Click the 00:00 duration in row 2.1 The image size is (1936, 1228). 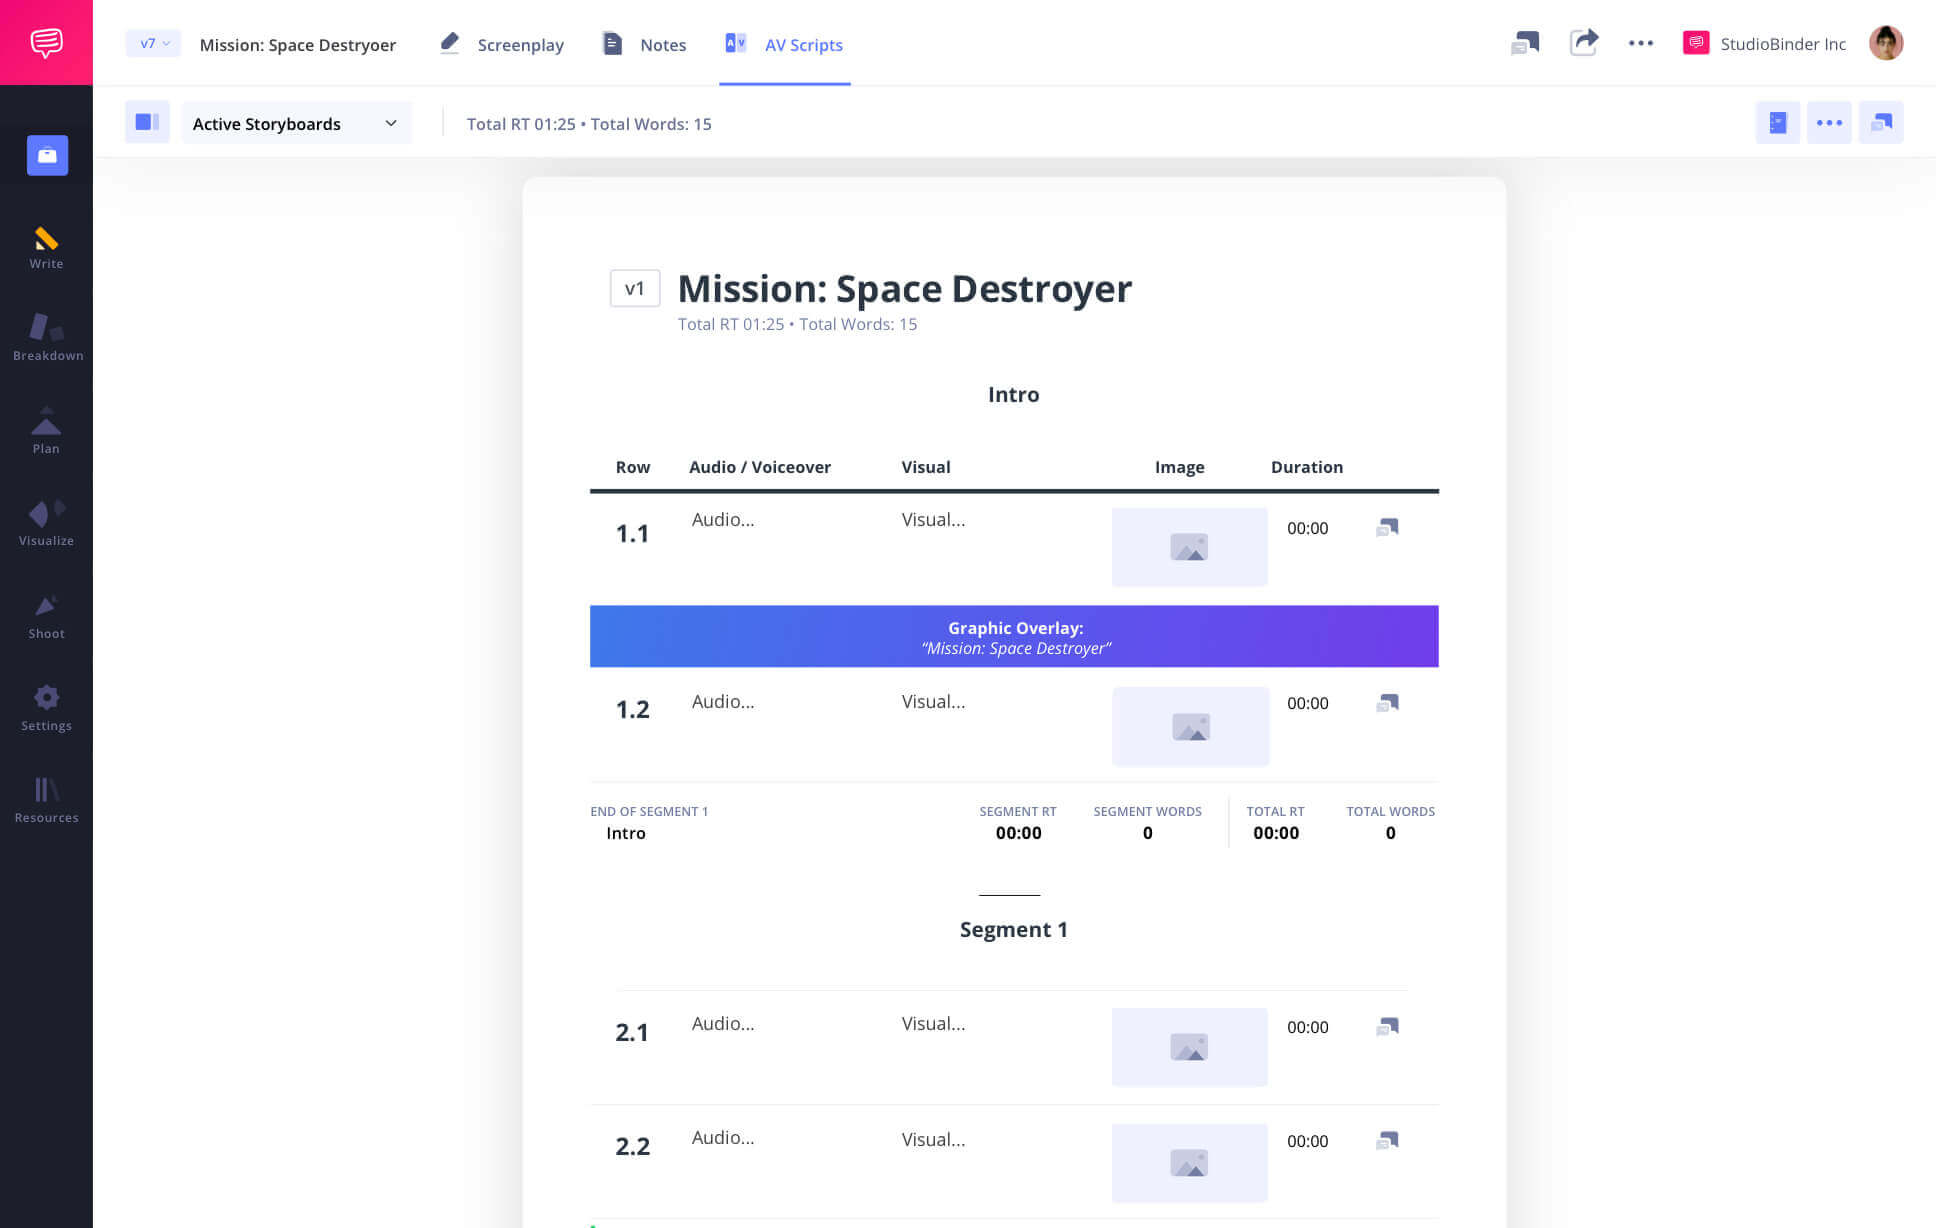pos(1307,1027)
